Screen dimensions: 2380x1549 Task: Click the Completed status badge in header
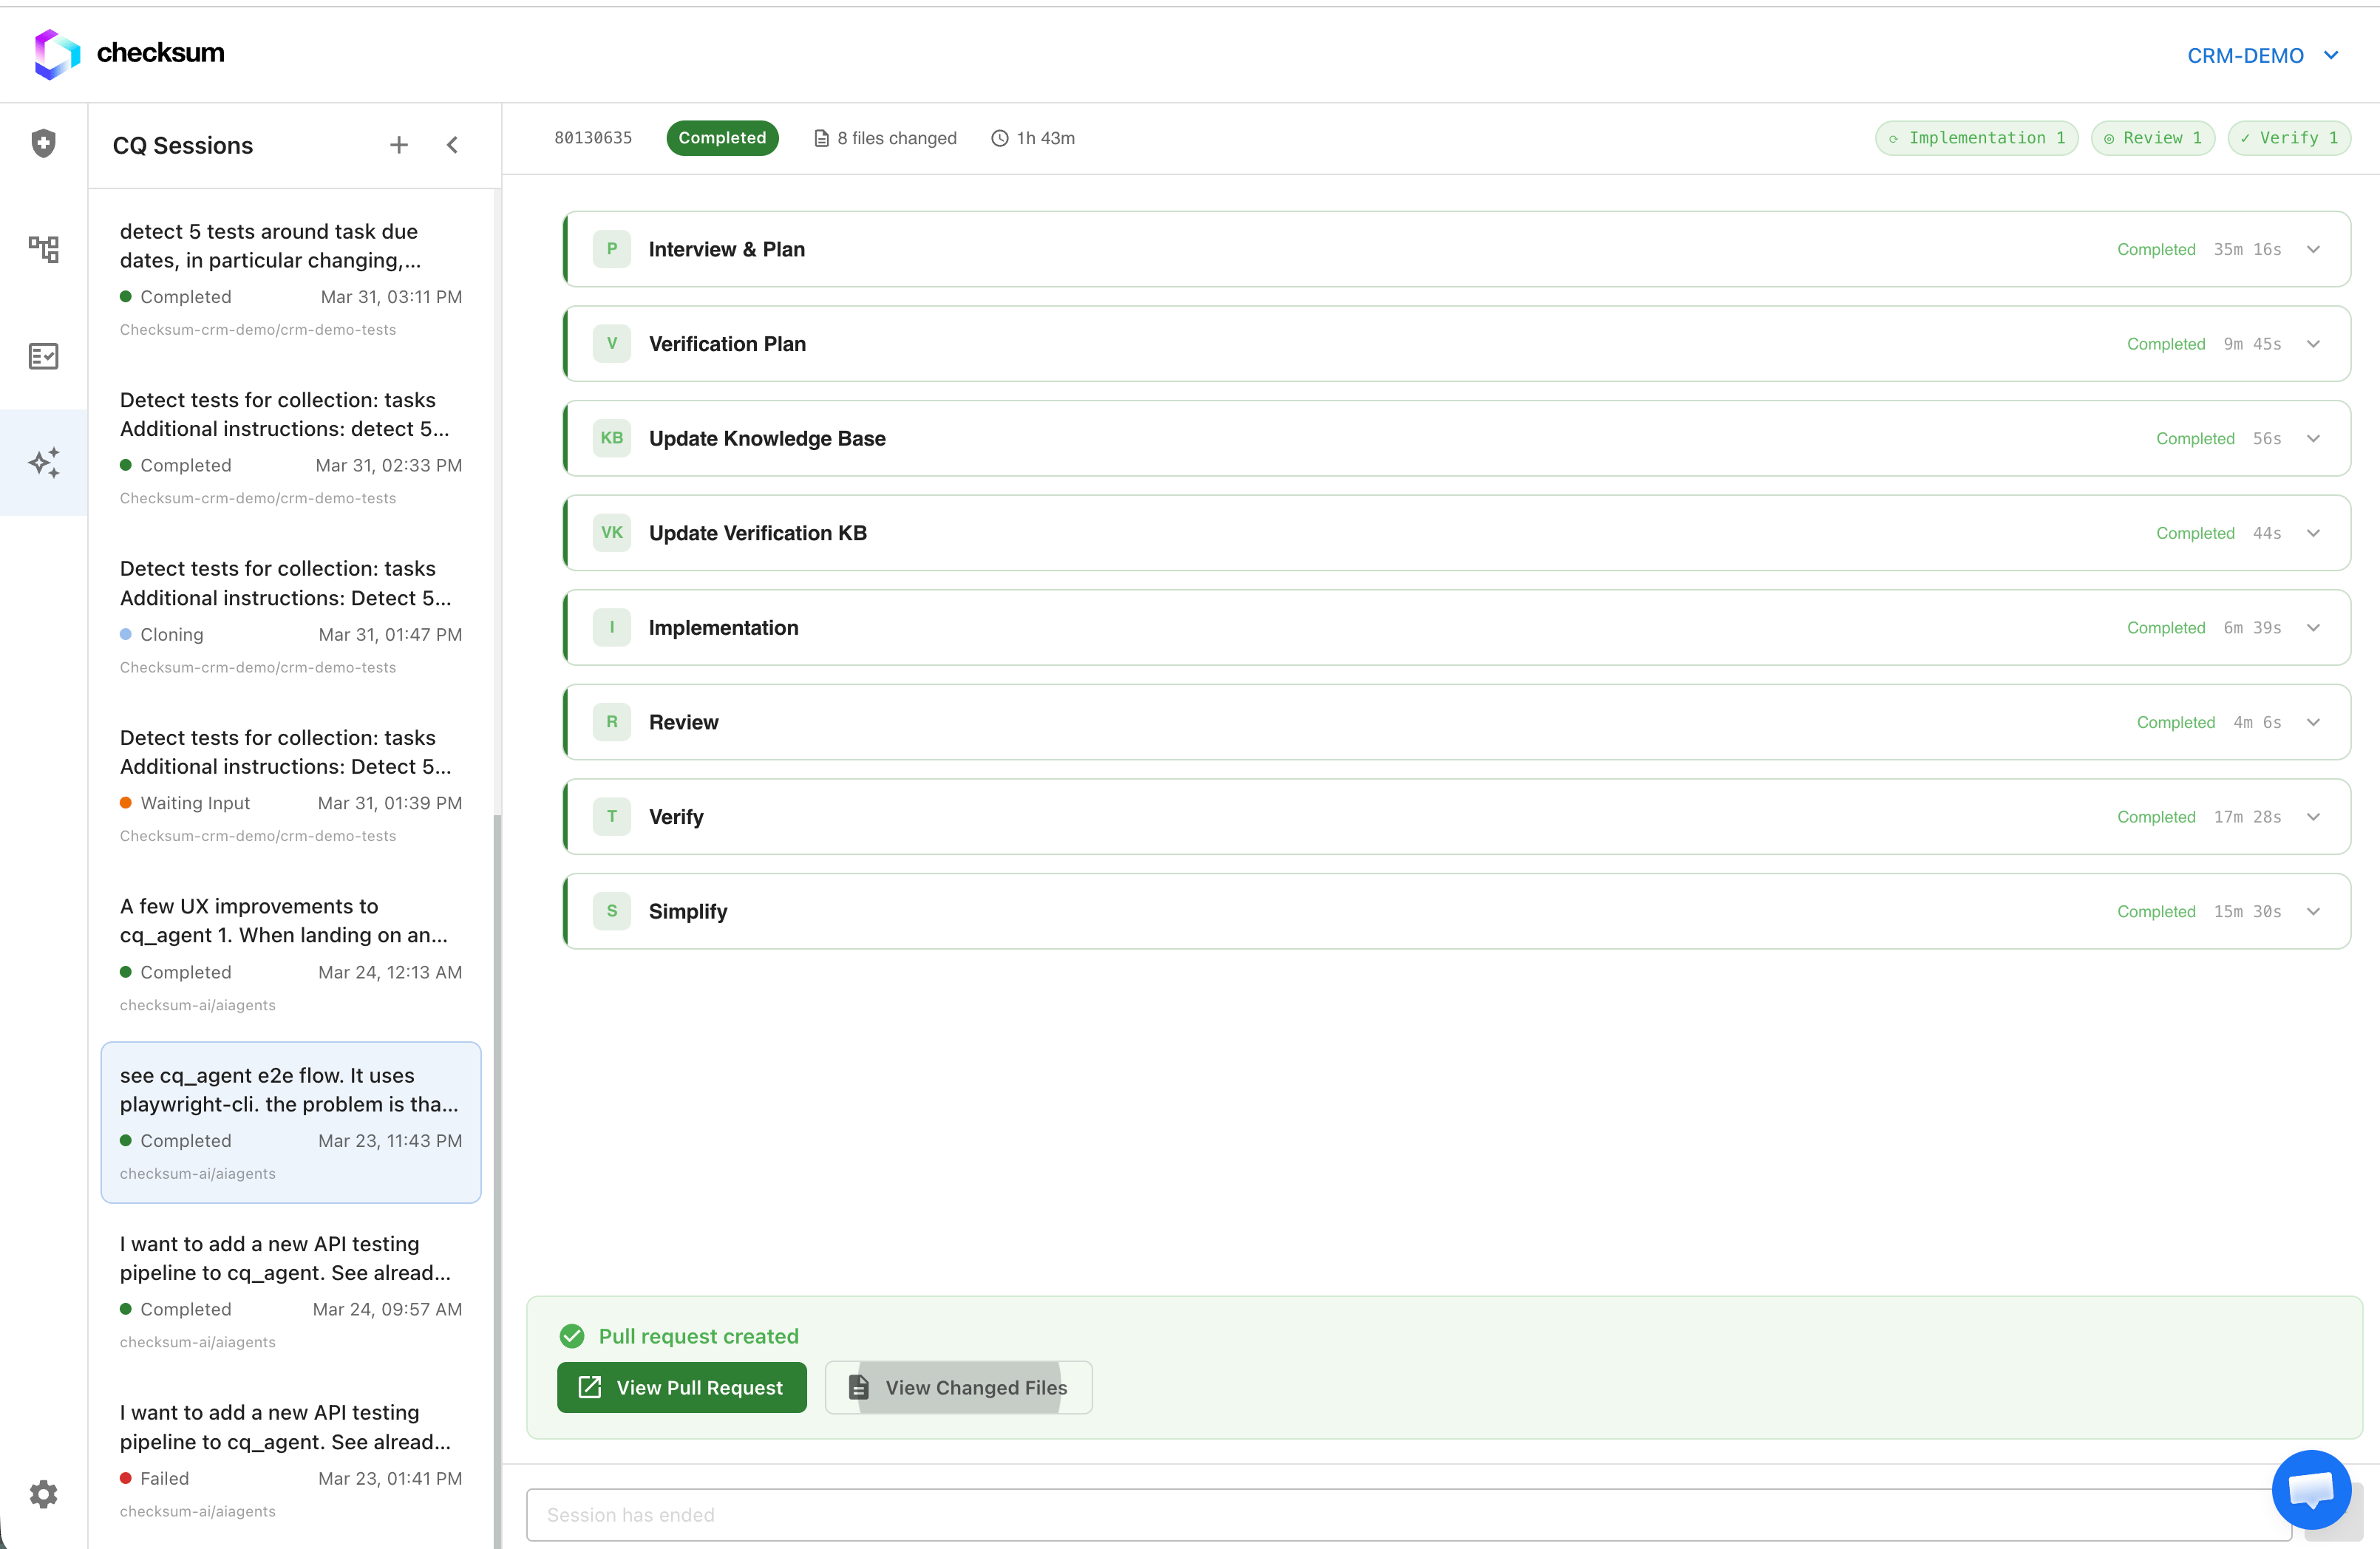[x=722, y=138]
